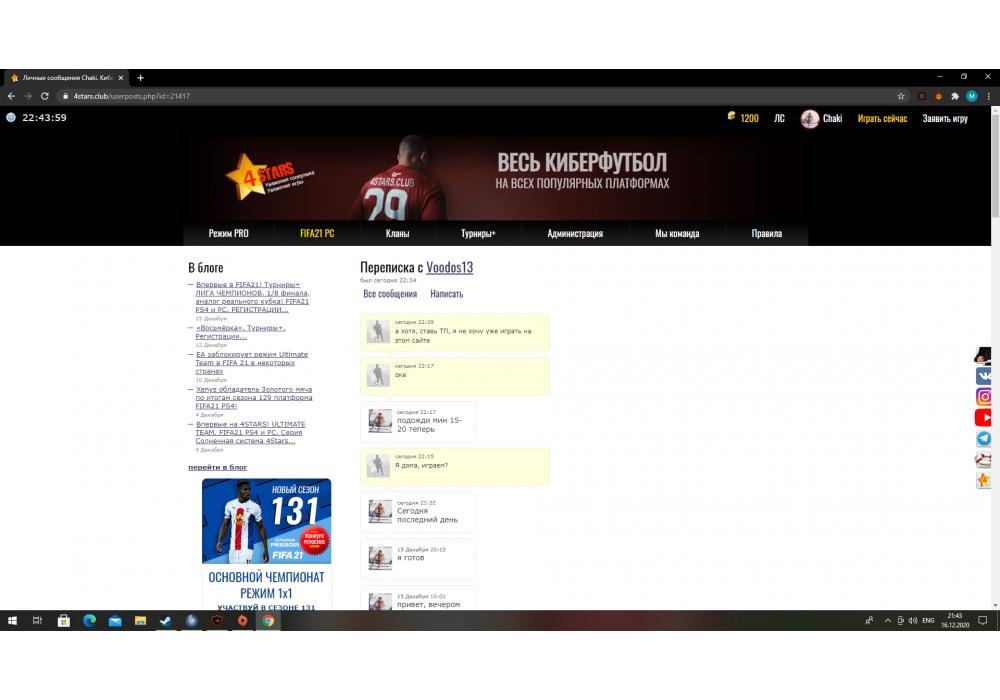The width and height of the screenshot is (1000, 700).
Task: Open the FIFA21 PC menu item
Action: [317, 233]
